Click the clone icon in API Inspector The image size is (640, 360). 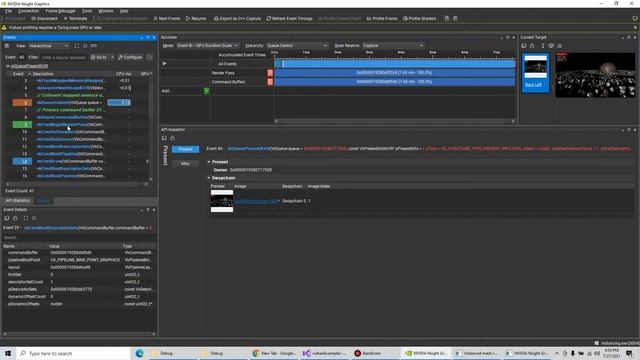tap(164, 138)
